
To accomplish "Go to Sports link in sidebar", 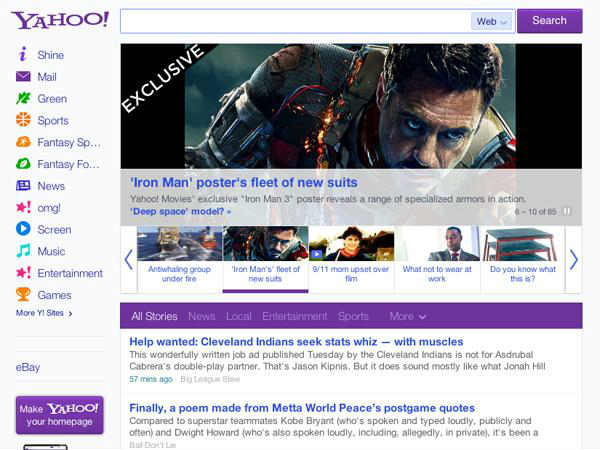I will point(53,121).
